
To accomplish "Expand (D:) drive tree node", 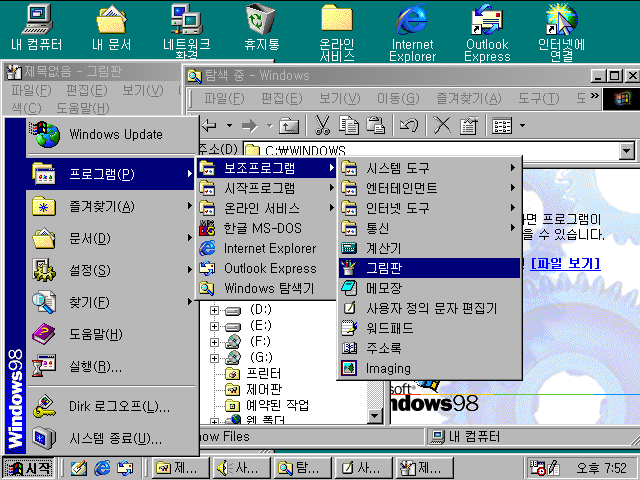I will pyautogui.click(x=214, y=310).
